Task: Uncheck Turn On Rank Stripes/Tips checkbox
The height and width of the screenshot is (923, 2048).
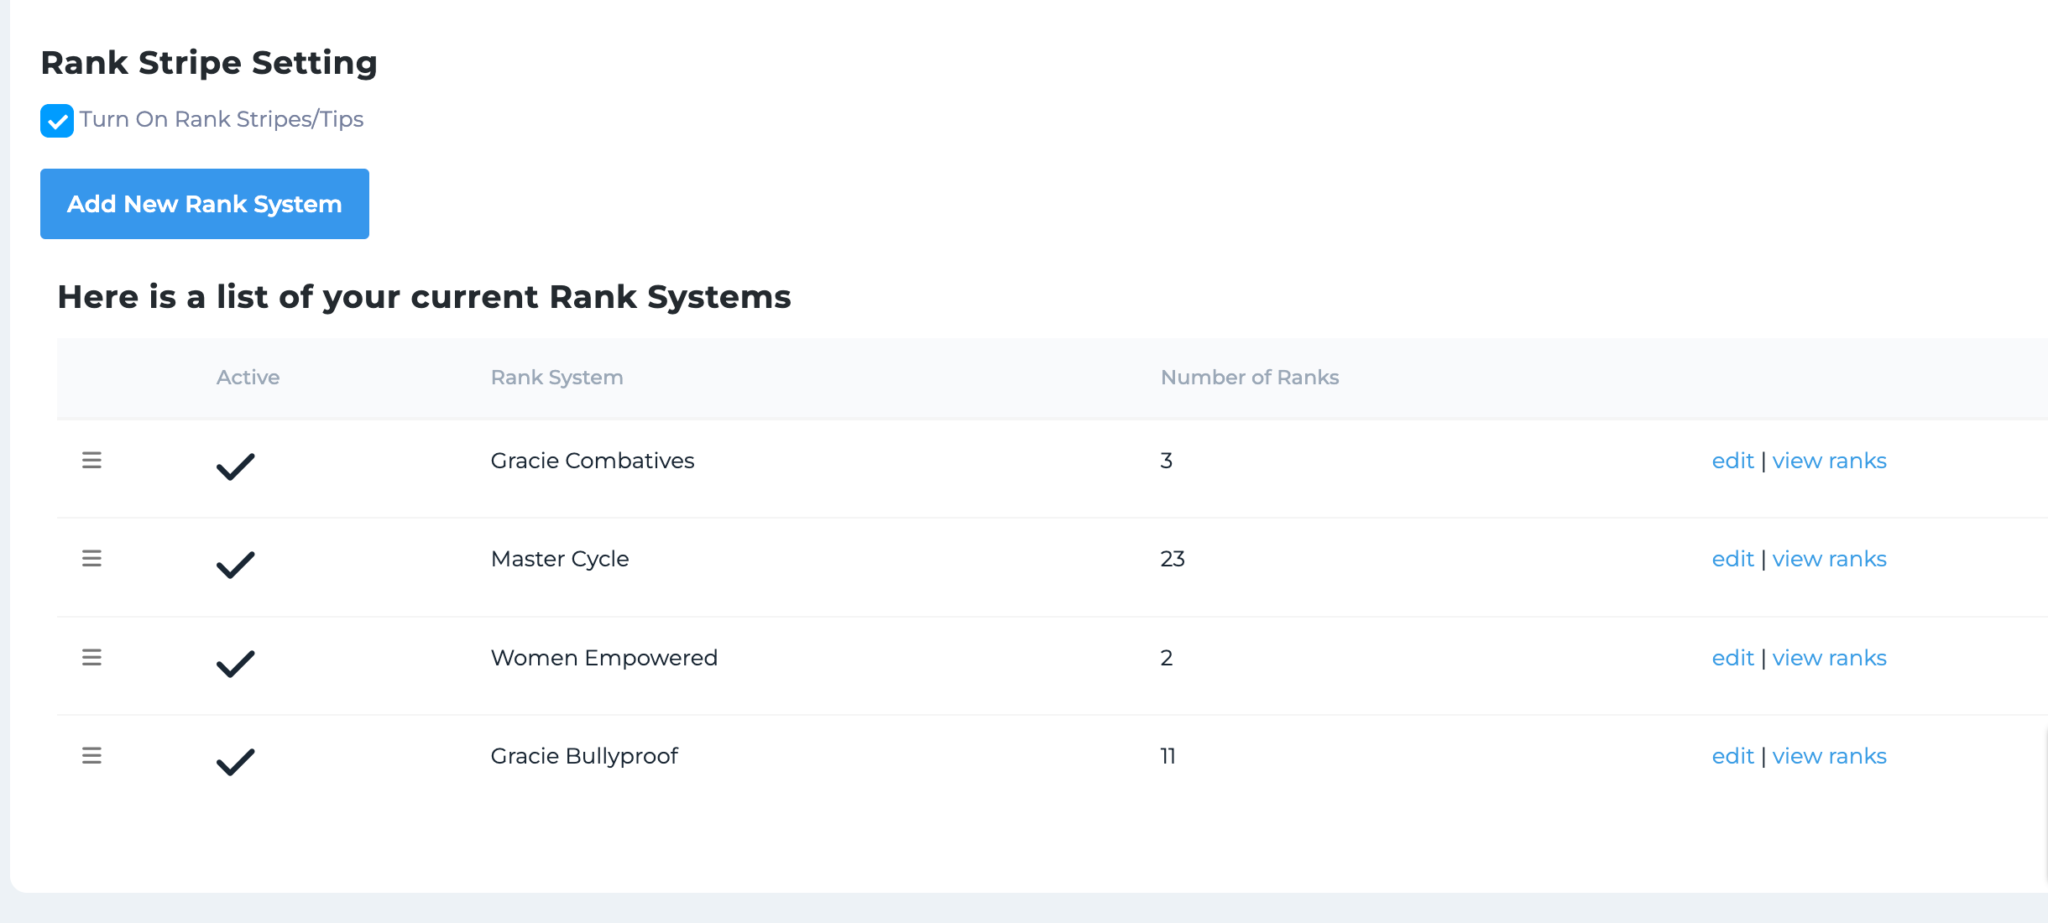Action: point(57,121)
